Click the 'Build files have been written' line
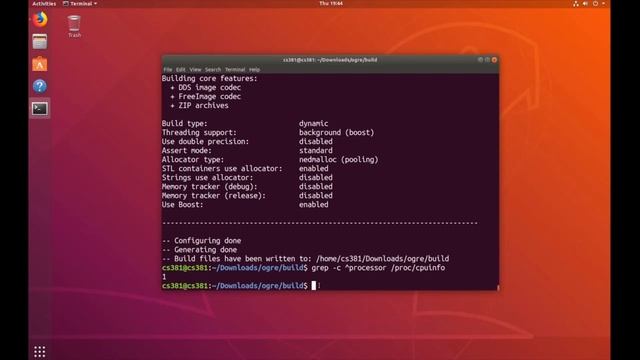Image resolution: width=640 pixels, height=360 pixels. pyautogui.click(x=305, y=258)
